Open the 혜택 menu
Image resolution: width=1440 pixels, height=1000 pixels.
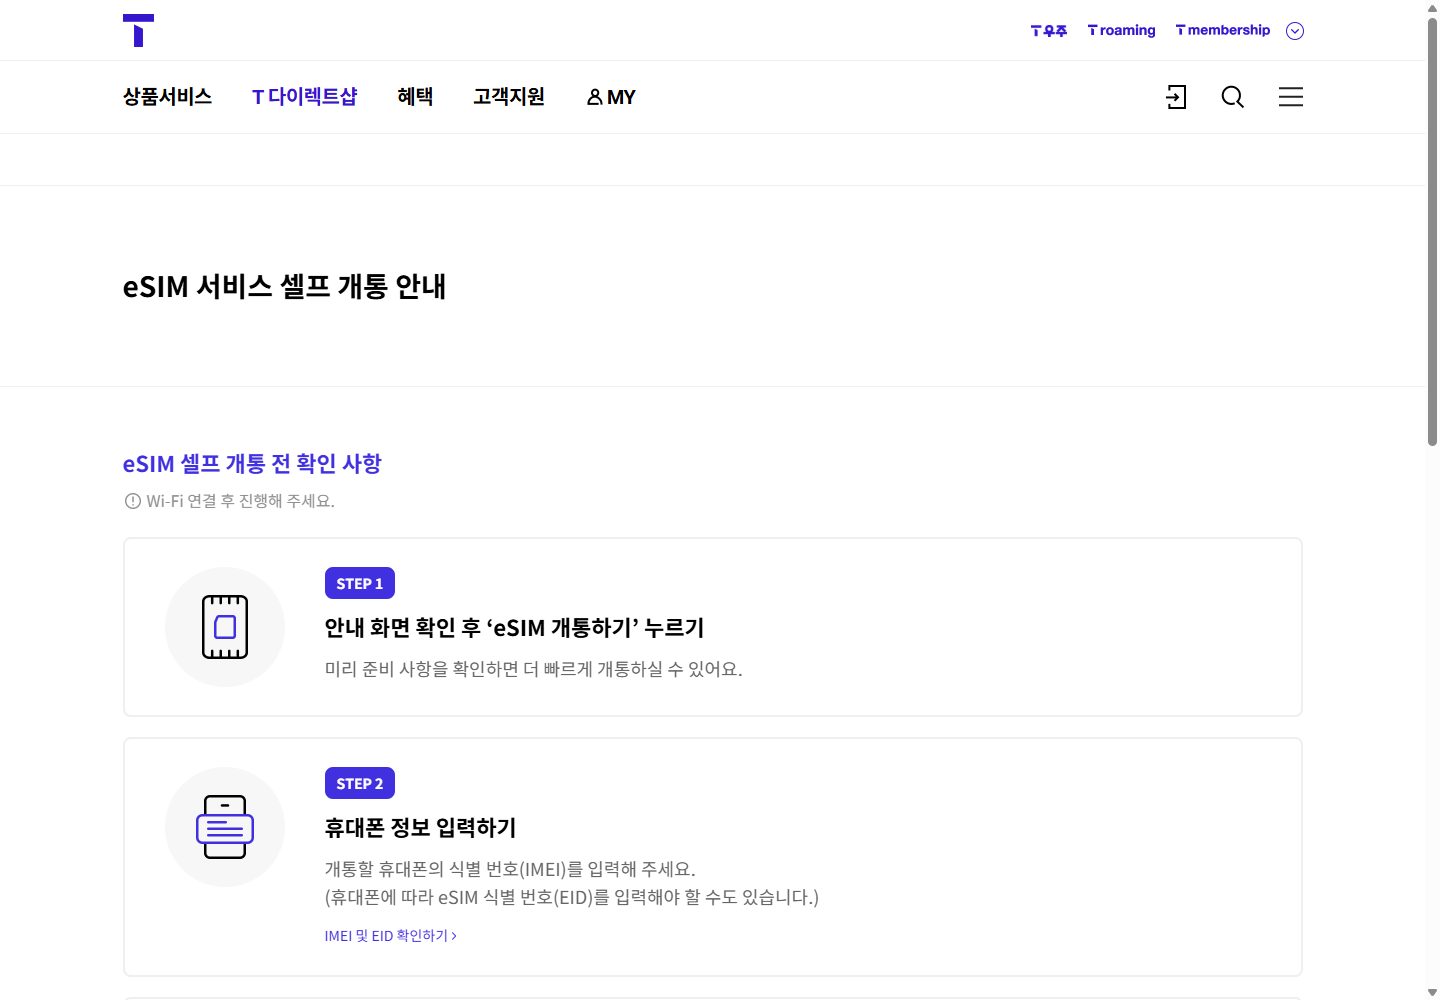tap(415, 97)
